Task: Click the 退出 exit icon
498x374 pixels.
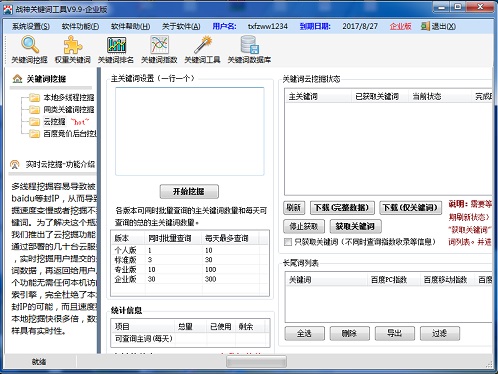Action: pyautogui.click(x=425, y=26)
